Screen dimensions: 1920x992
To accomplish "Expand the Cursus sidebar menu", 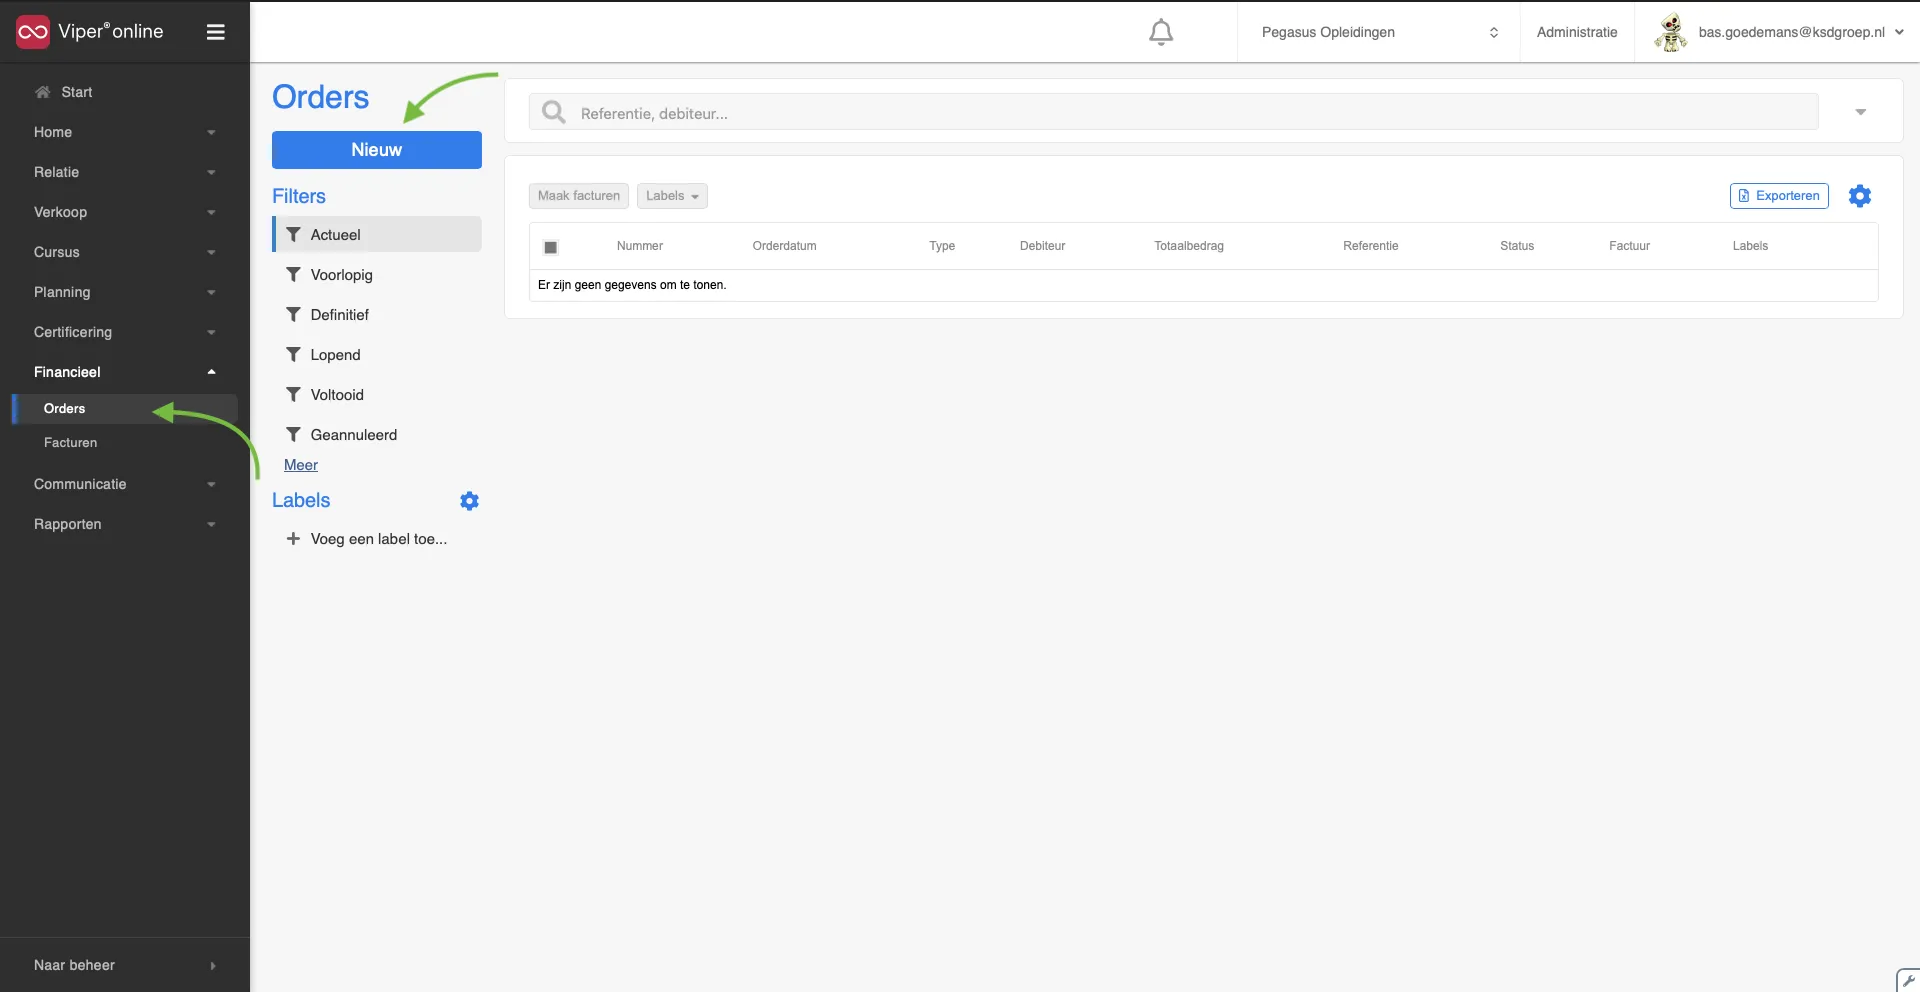I will point(124,252).
